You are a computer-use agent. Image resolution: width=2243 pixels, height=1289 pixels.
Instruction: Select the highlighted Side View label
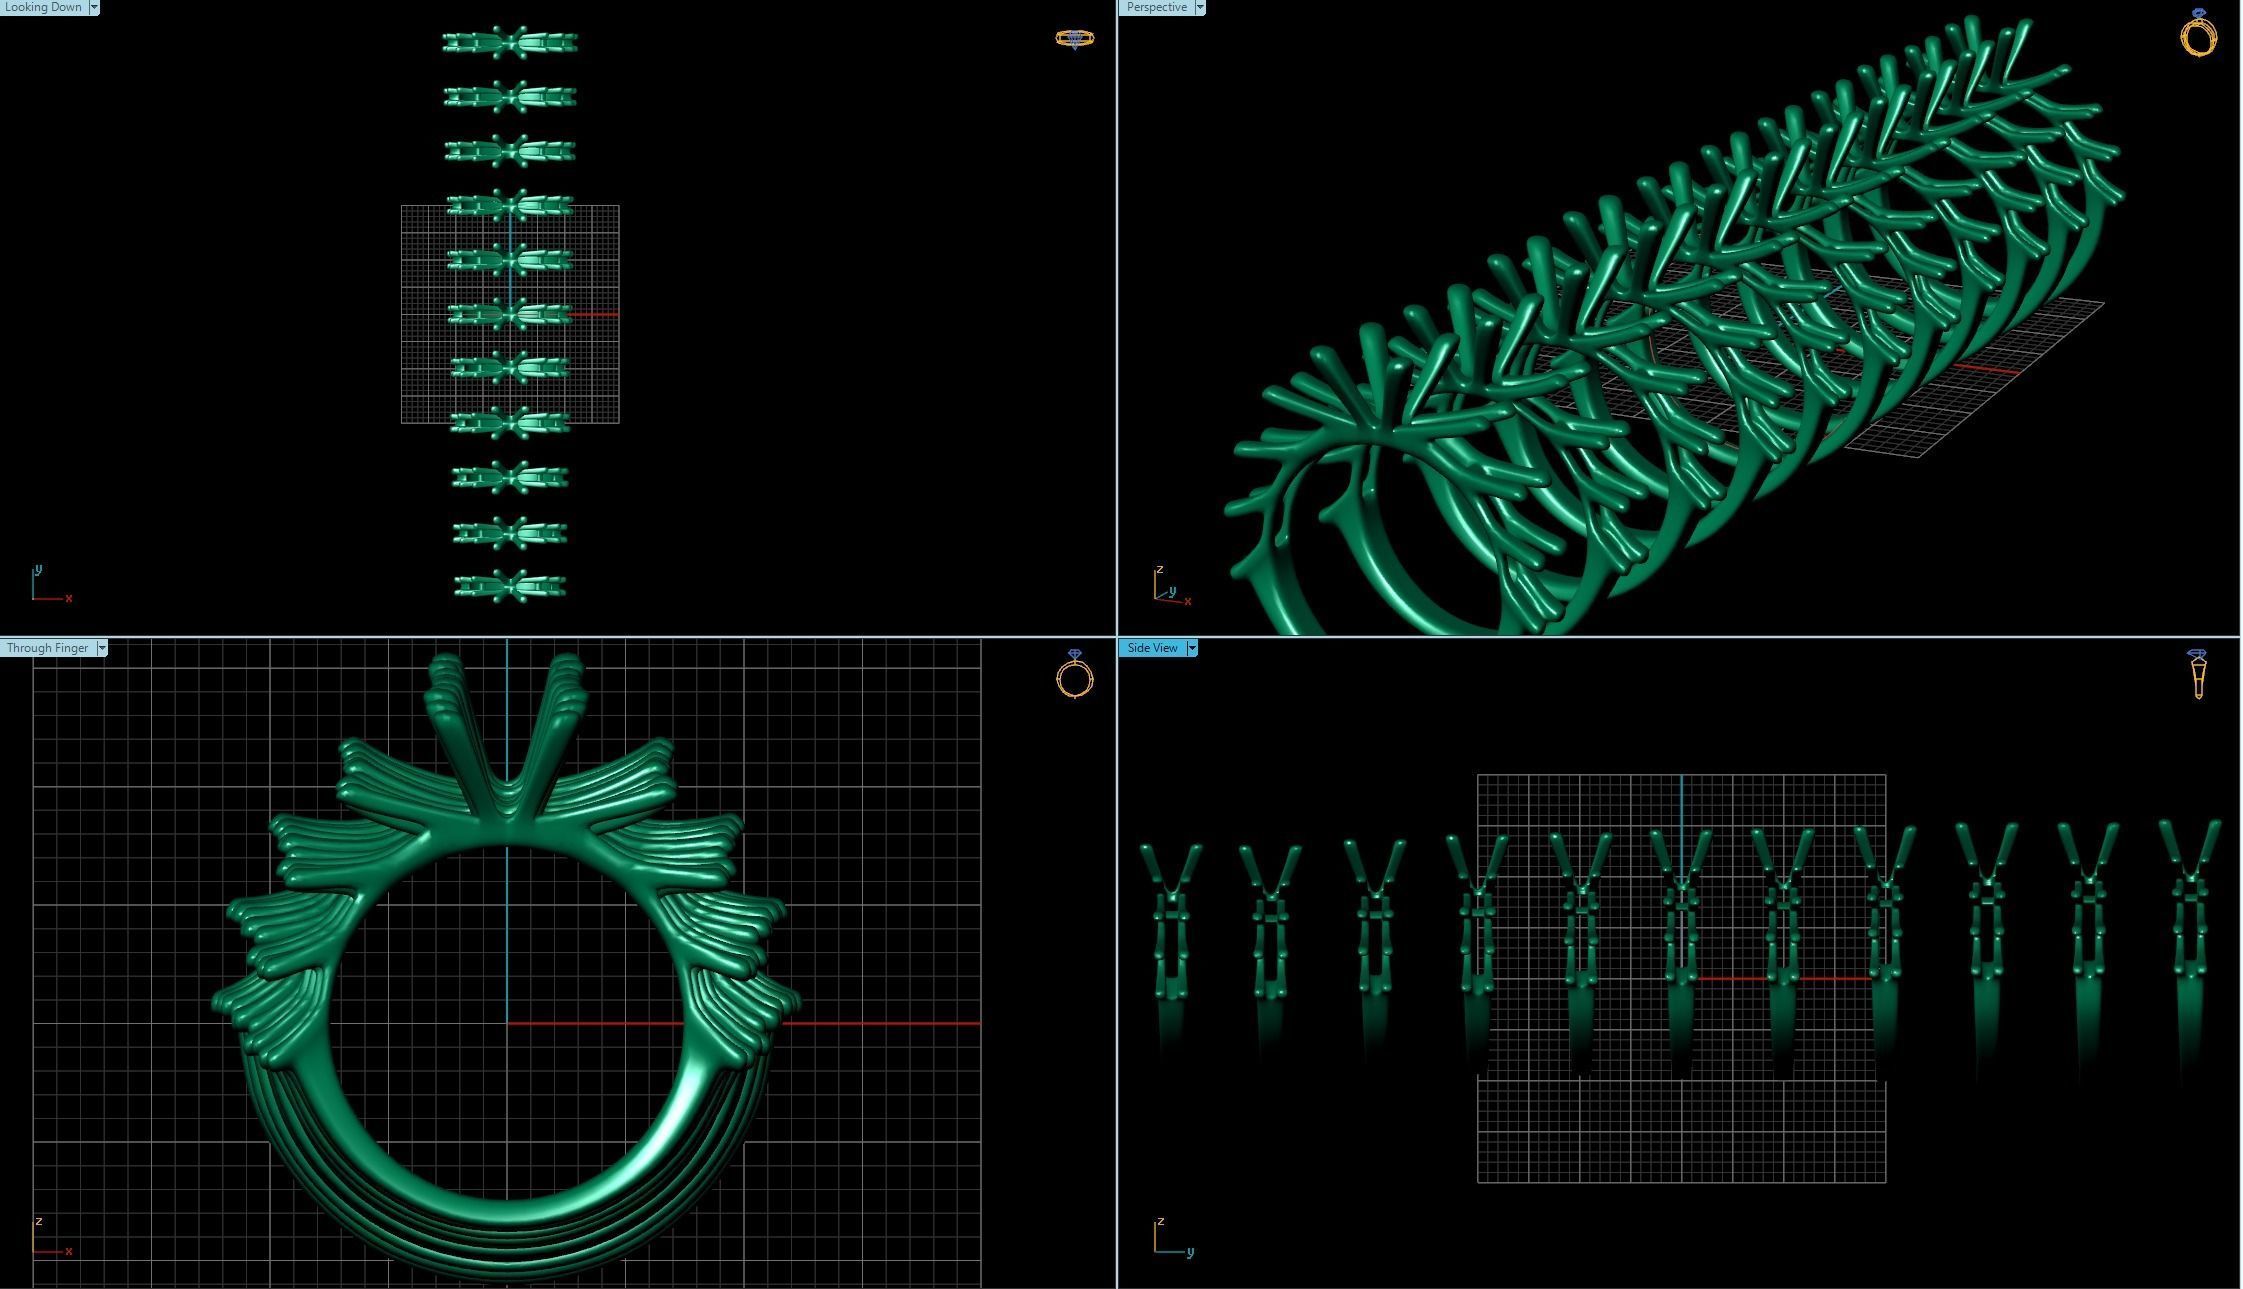click(1152, 648)
